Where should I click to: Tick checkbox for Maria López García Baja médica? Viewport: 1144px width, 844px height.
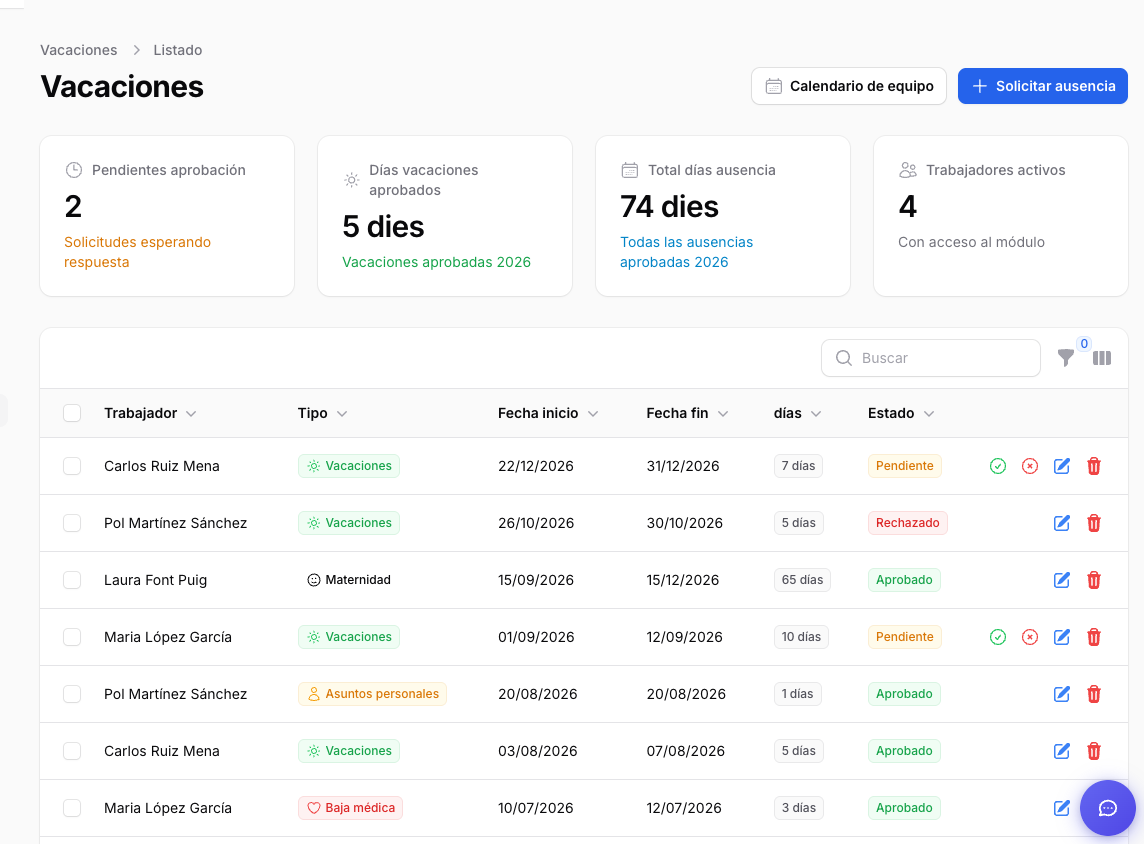[72, 808]
